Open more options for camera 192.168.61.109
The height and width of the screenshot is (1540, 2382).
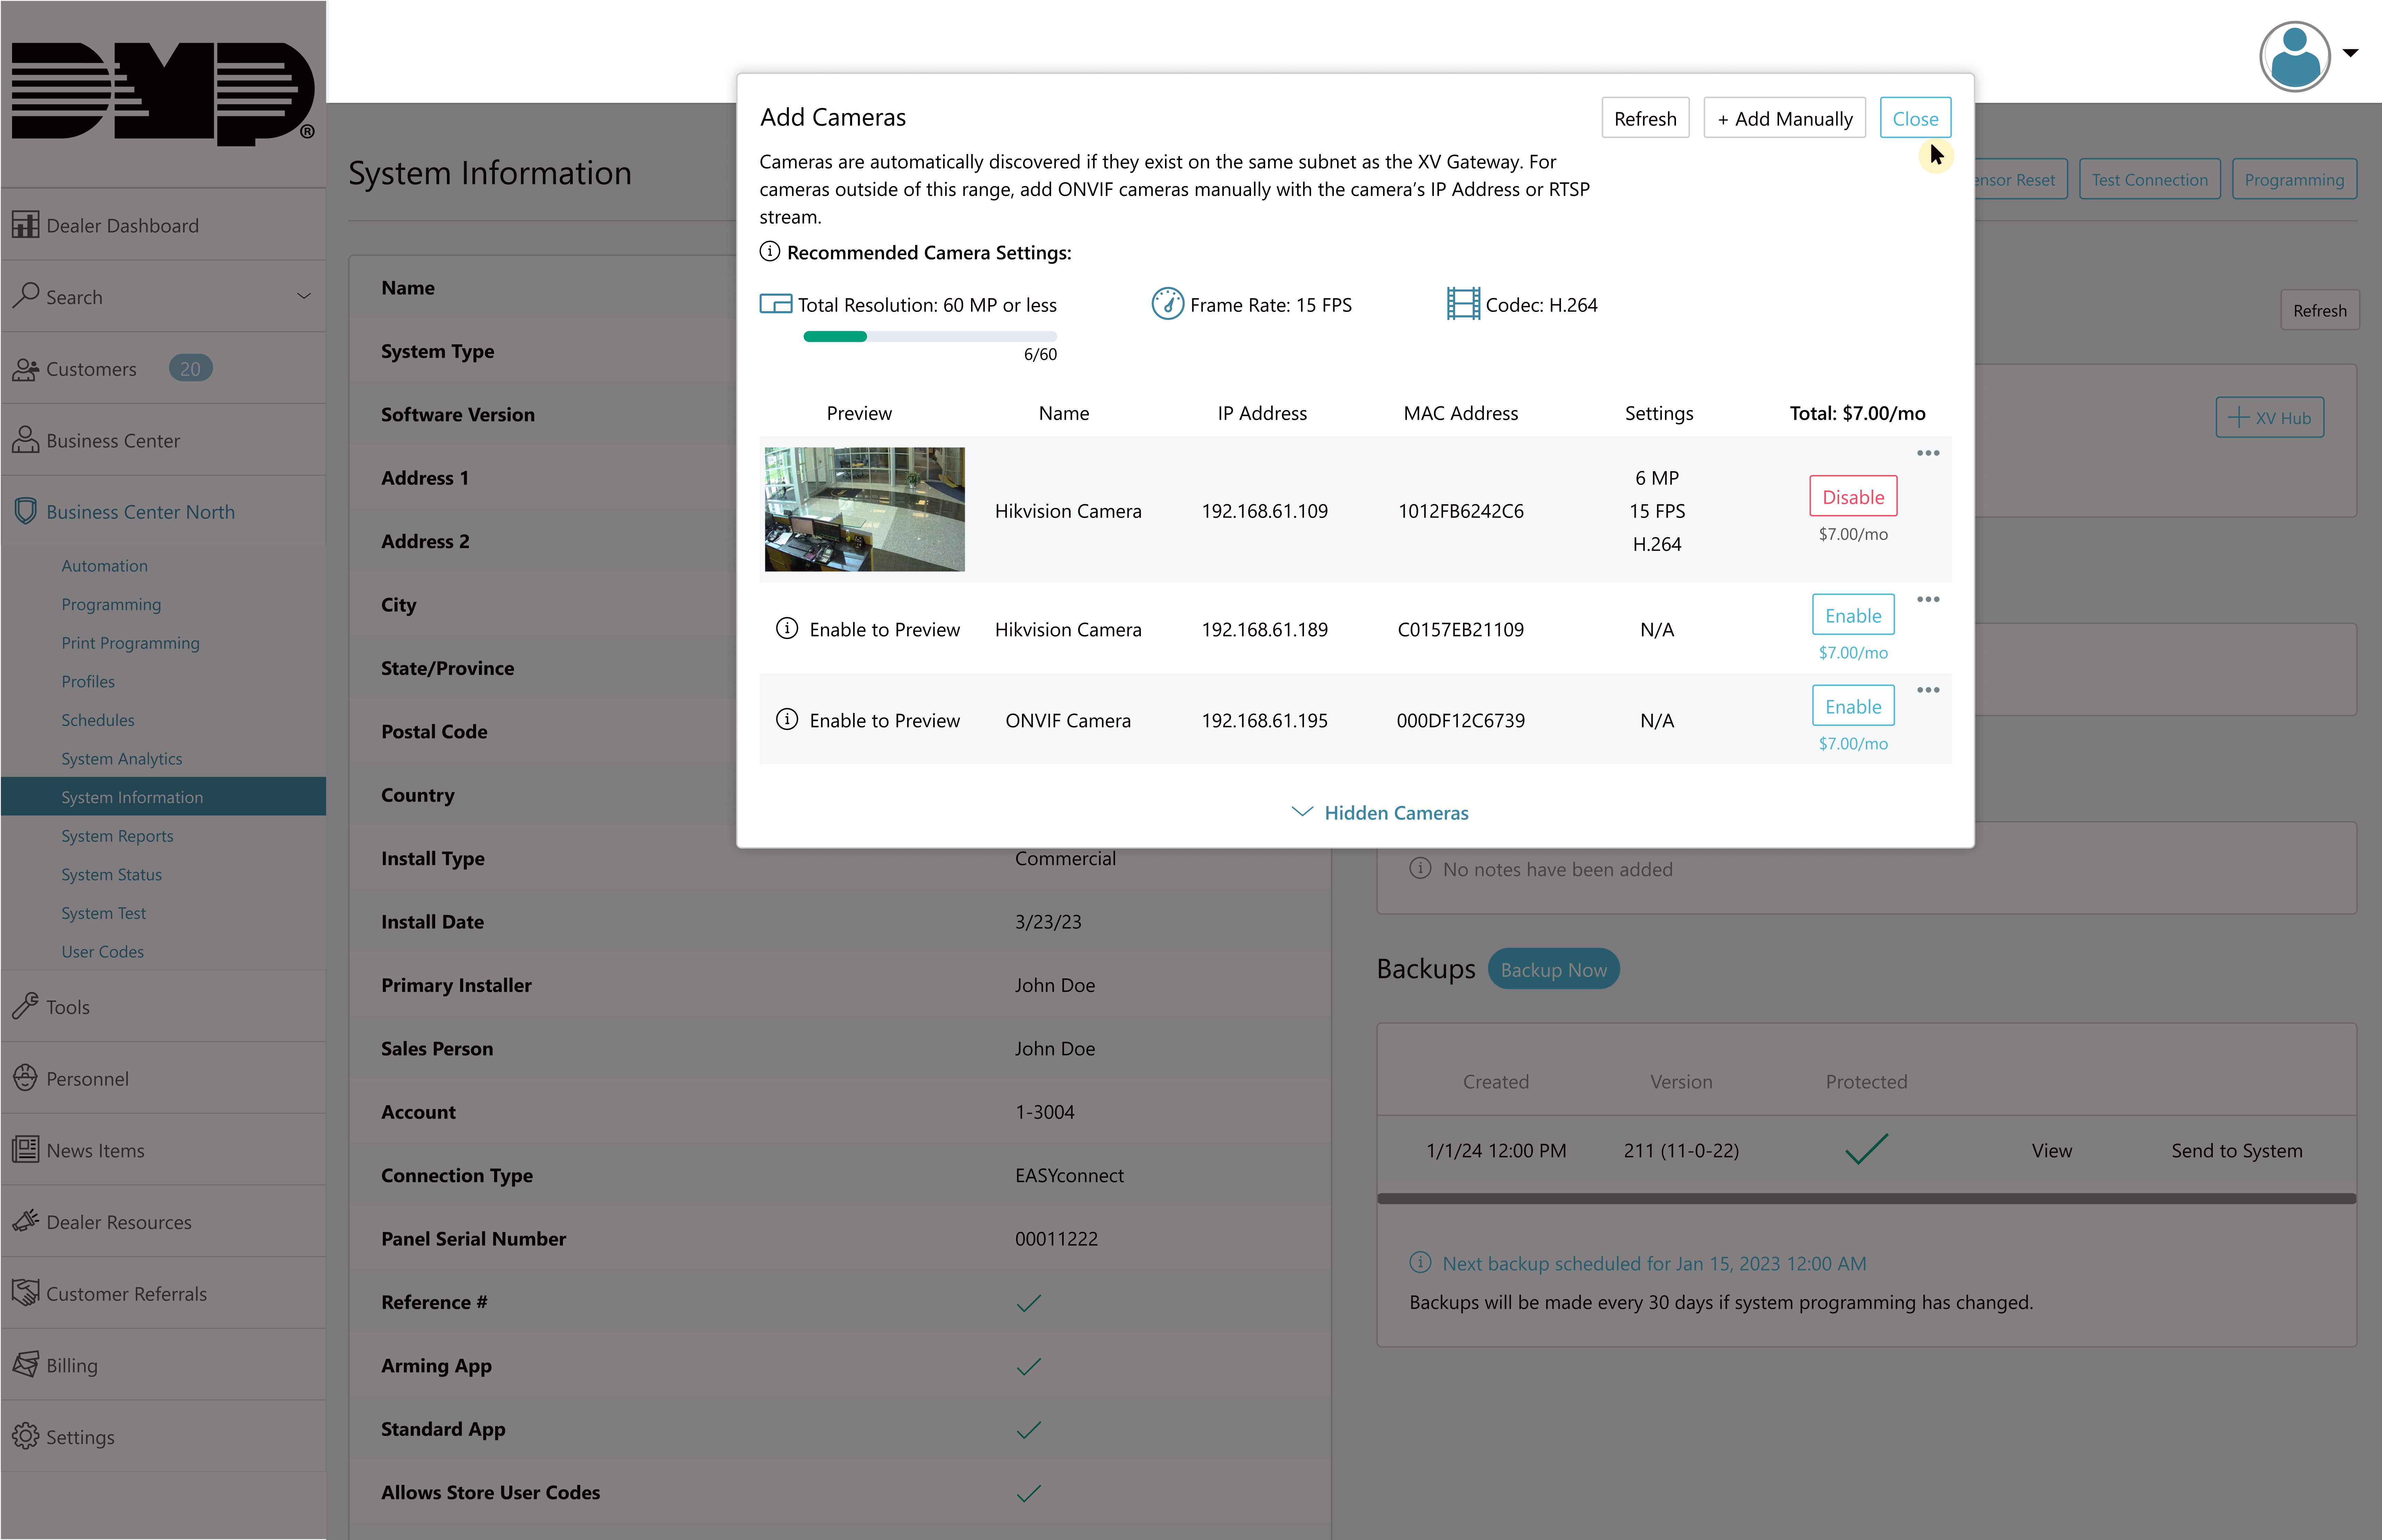(x=1928, y=453)
